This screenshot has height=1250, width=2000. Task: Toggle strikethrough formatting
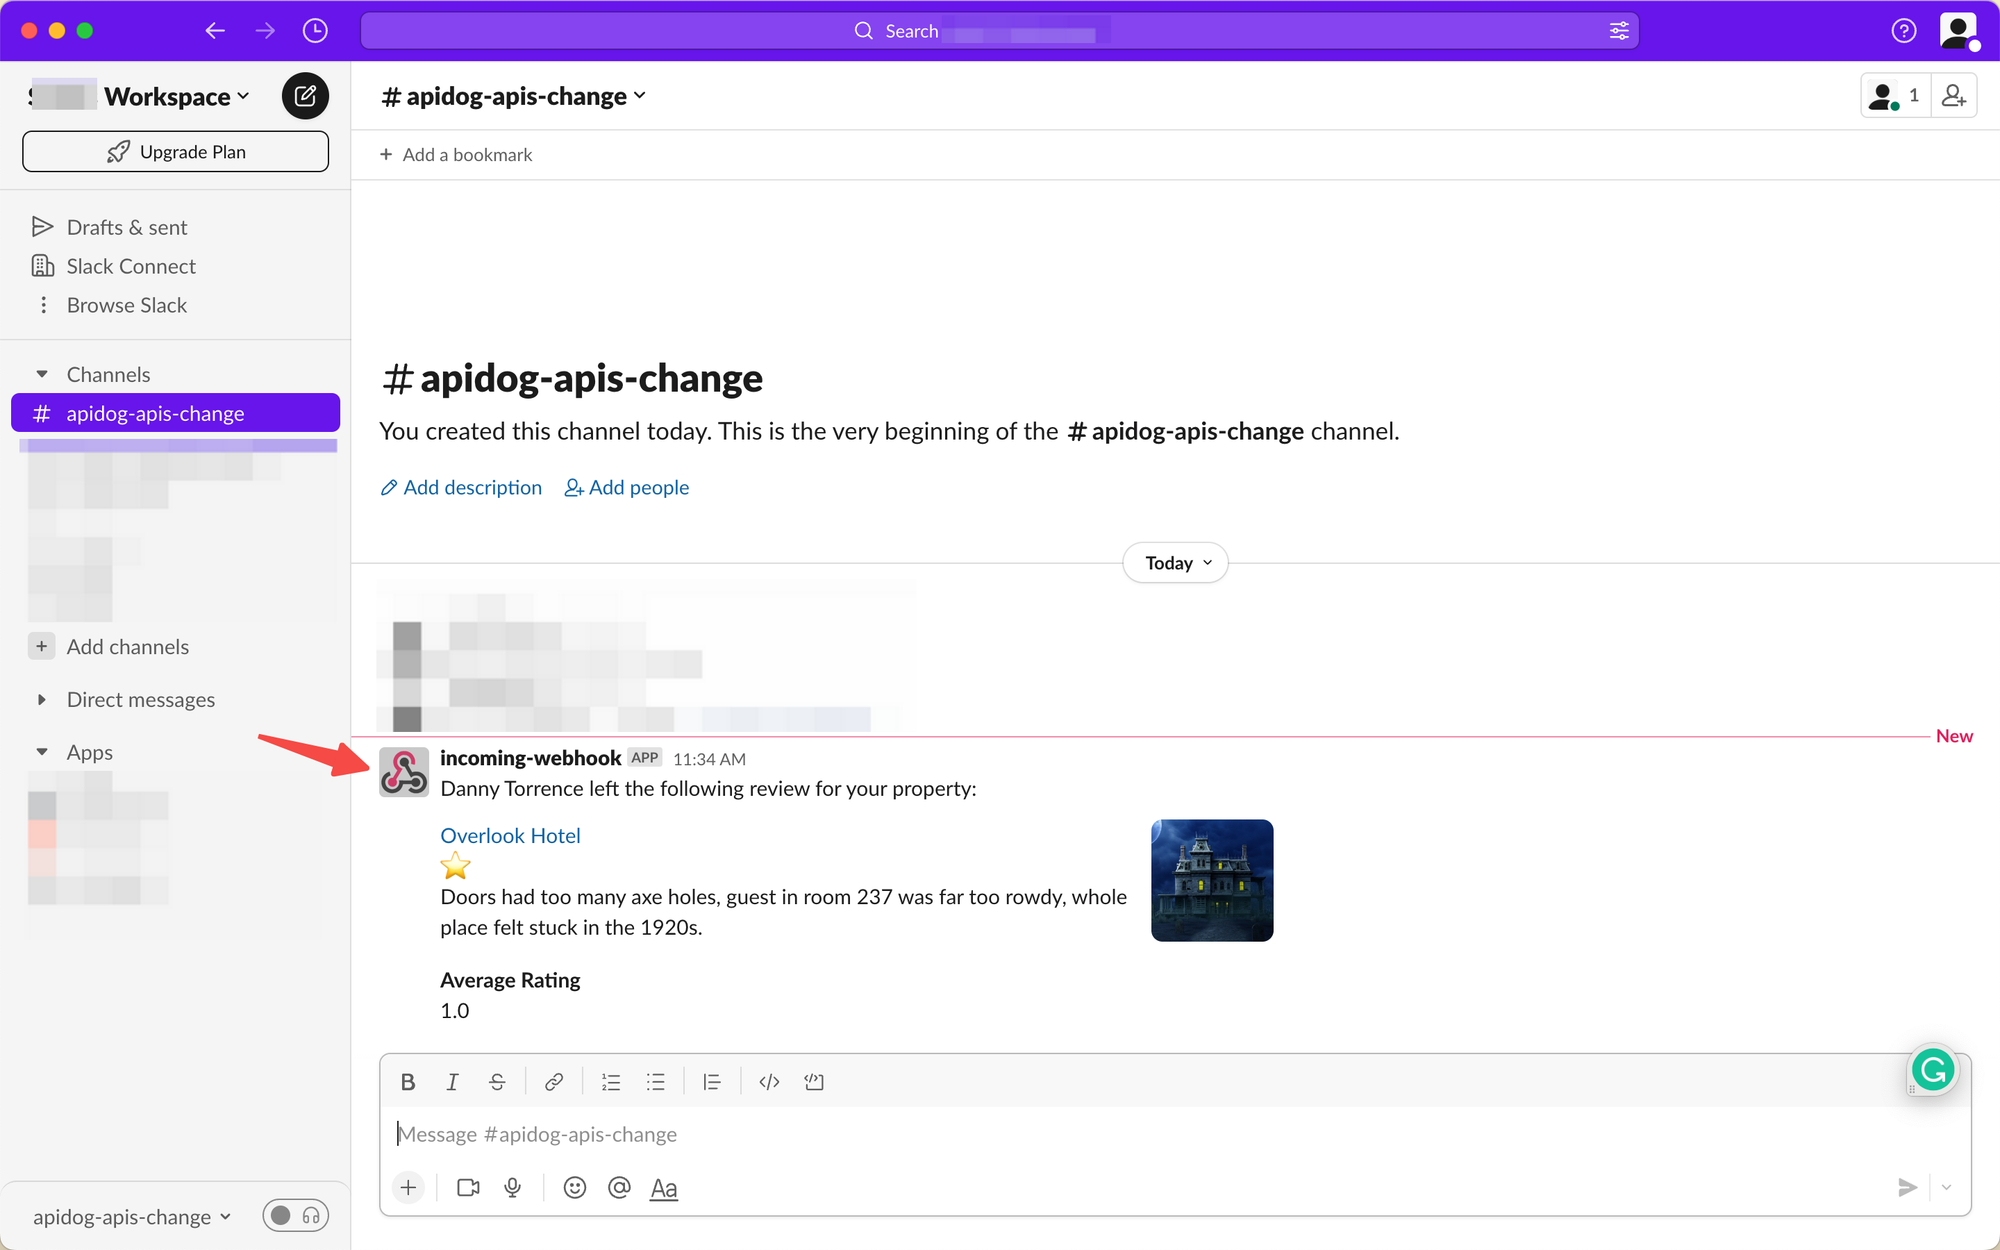pyautogui.click(x=497, y=1082)
